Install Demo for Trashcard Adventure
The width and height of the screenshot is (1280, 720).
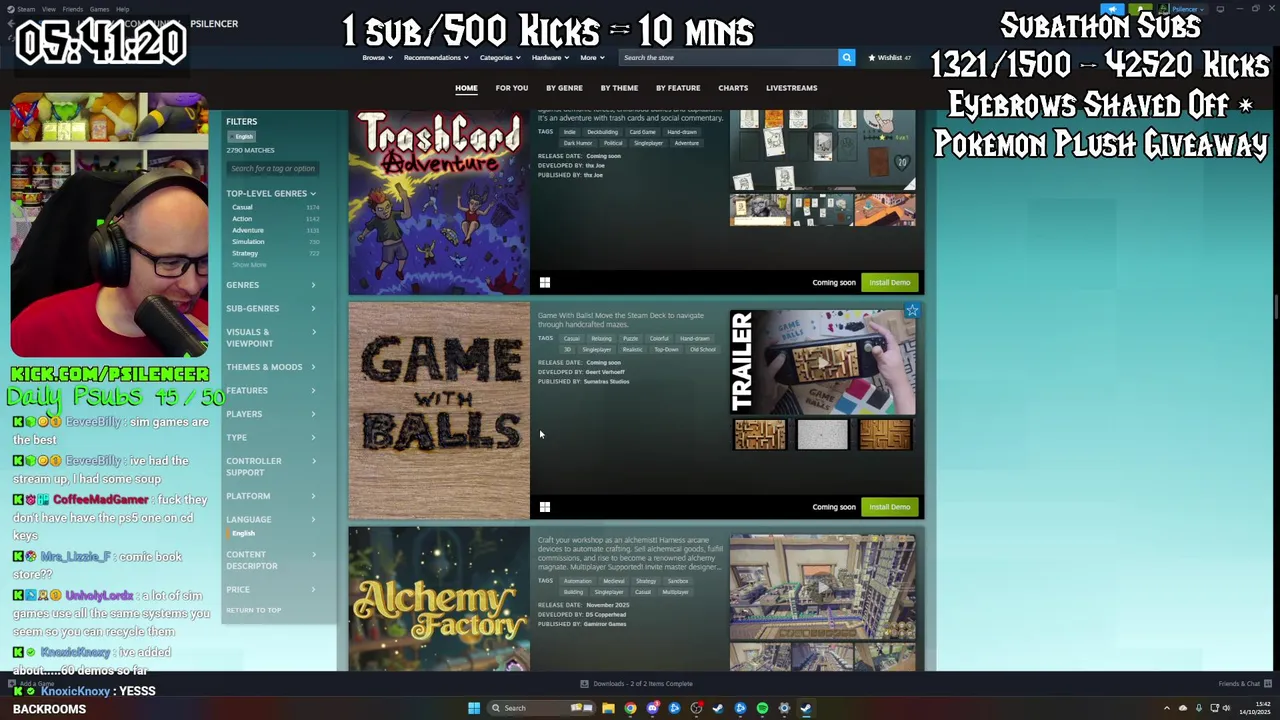889,282
